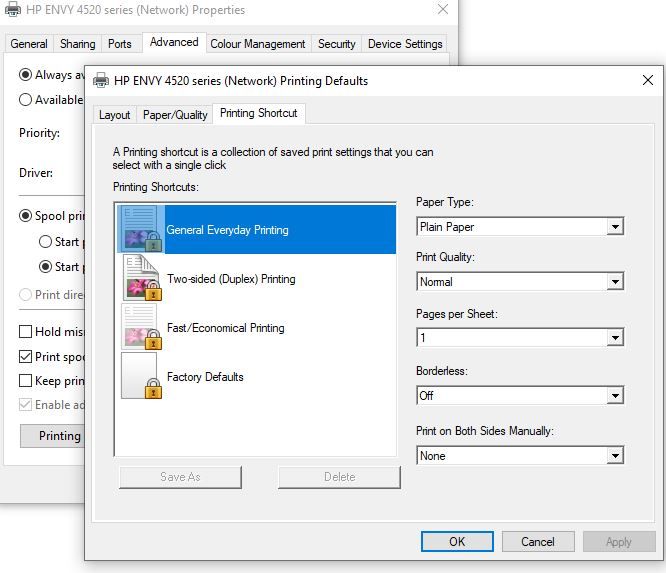This screenshot has height=573, width=666.
Task: Select the Printing Shortcut tab
Action: pyautogui.click(x=259, y=113)
